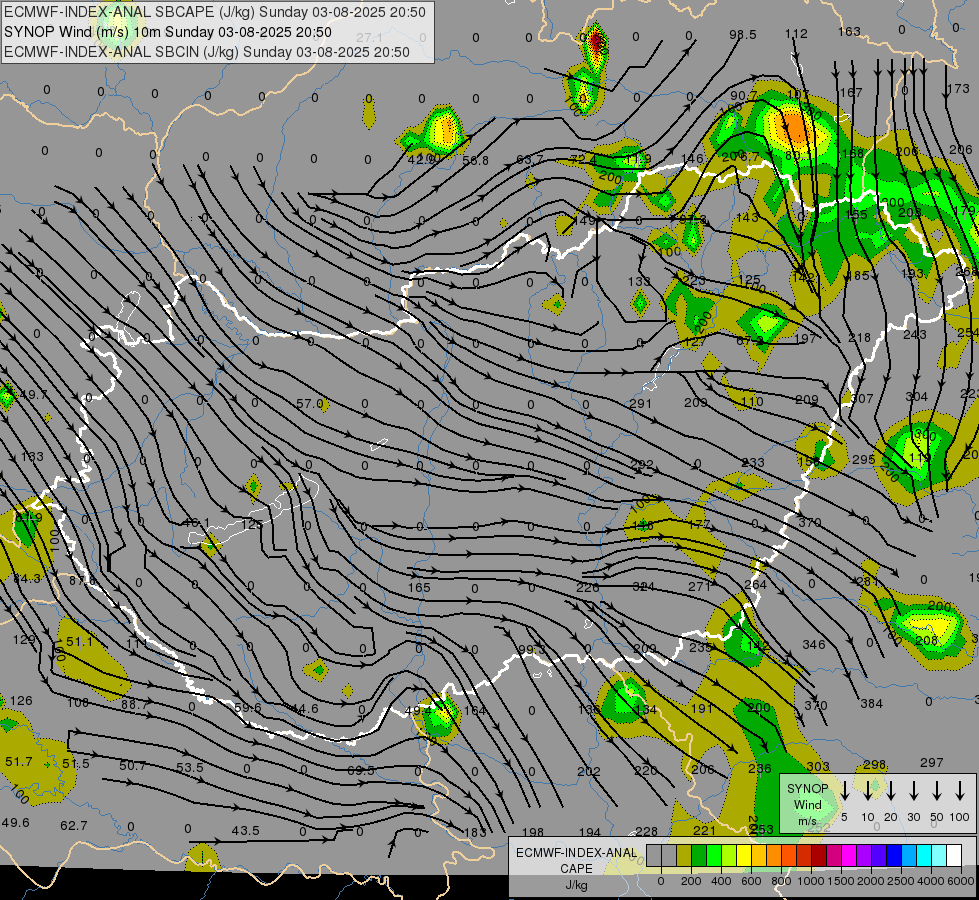Viewport: 979px width, 900px height.
Task: Click the SBCIN header line
Action: point(207,52)
